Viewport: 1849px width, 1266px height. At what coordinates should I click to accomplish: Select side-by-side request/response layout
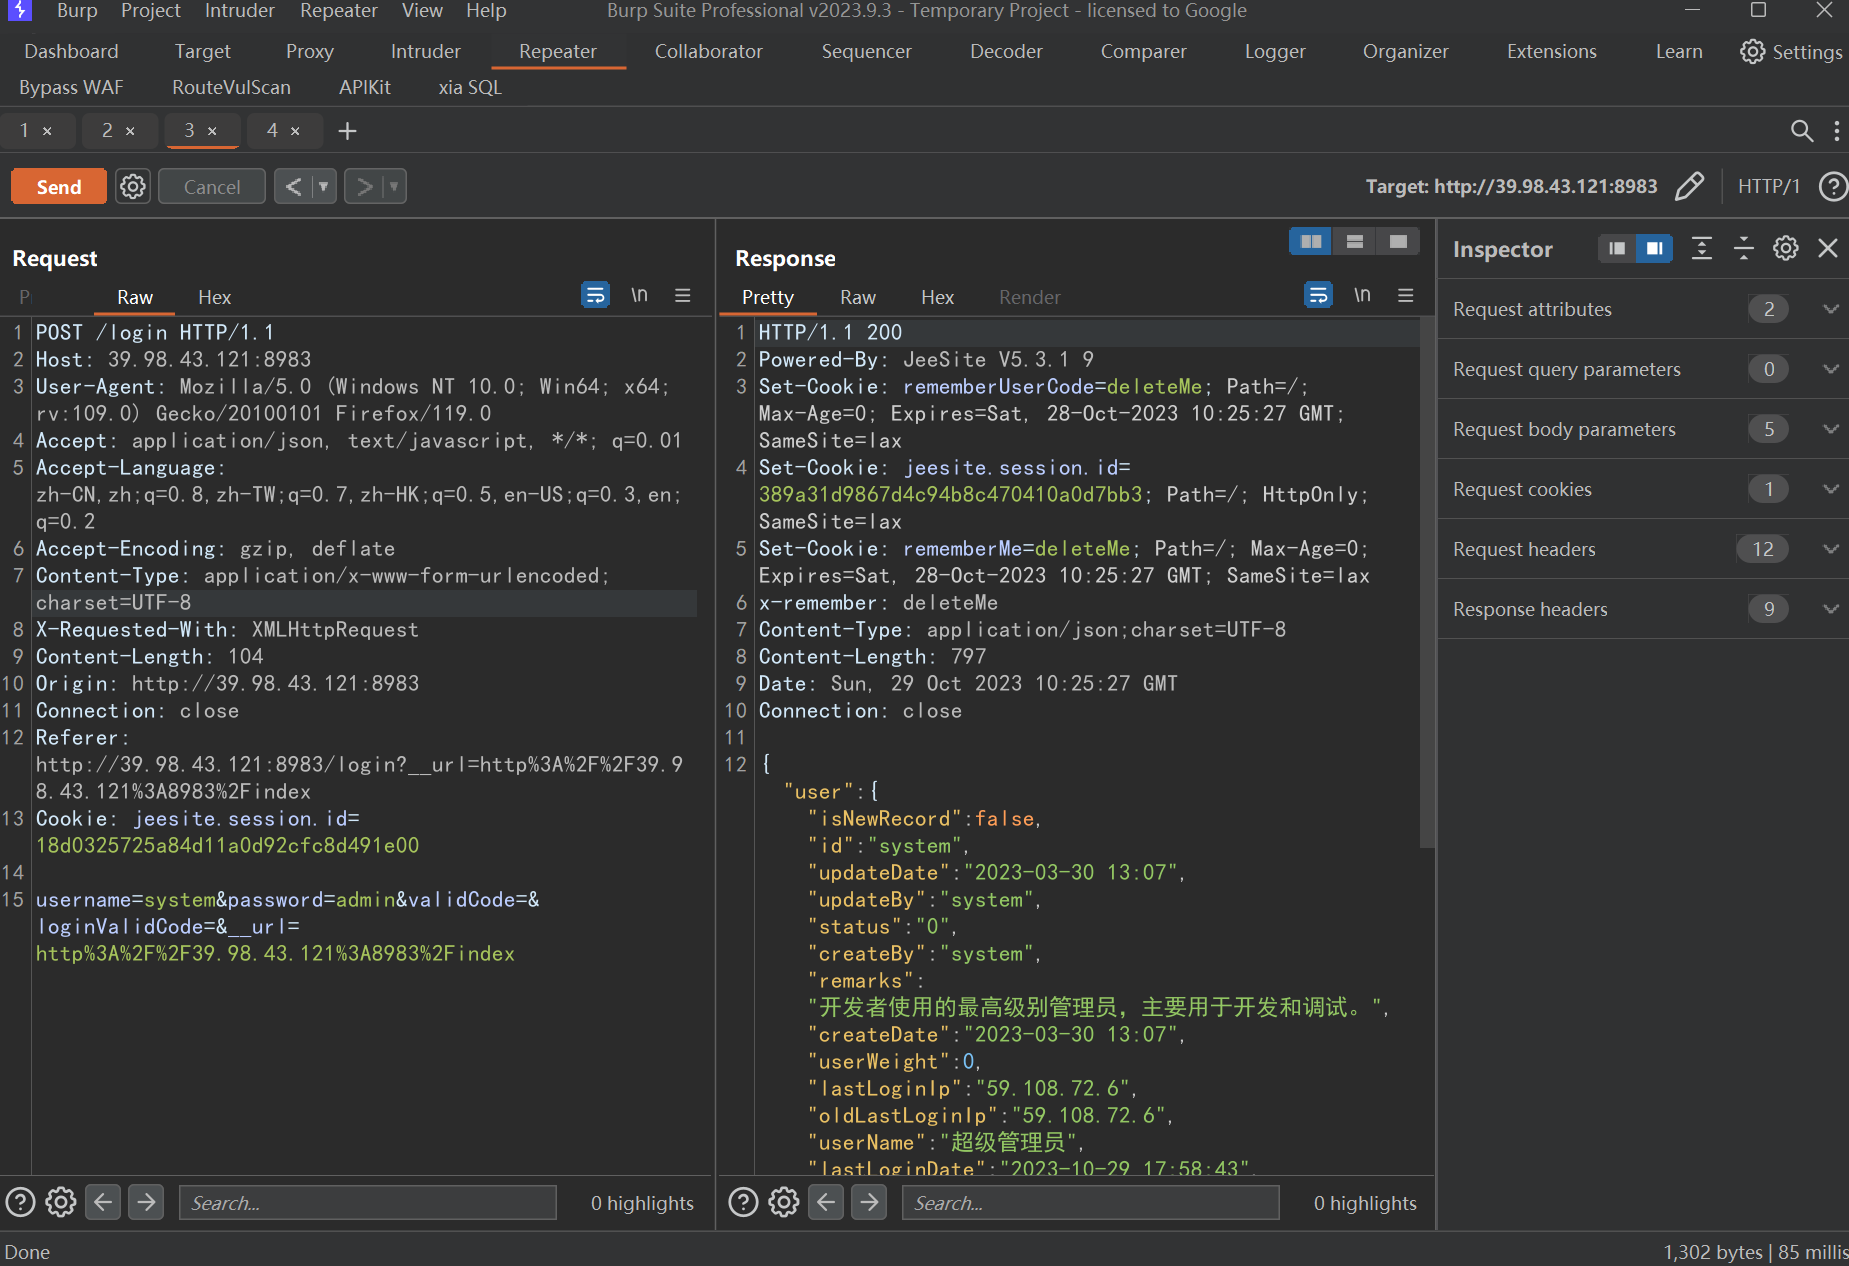1311,241
